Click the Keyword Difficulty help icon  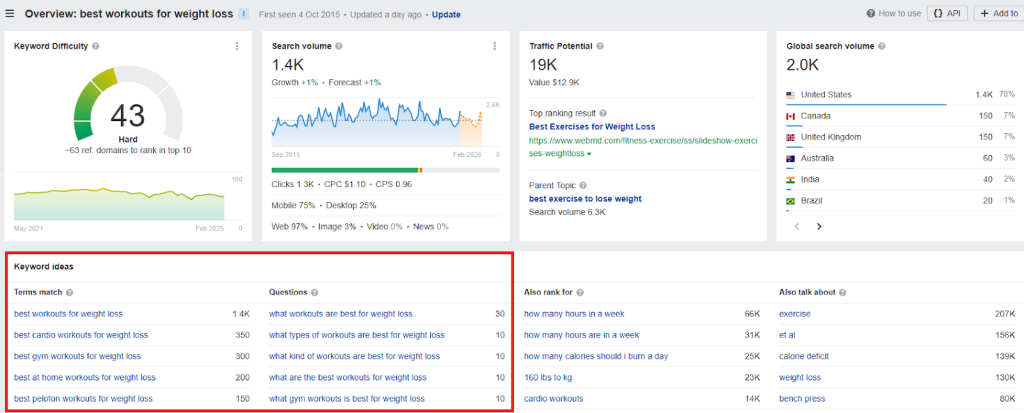tap(96, 46)
